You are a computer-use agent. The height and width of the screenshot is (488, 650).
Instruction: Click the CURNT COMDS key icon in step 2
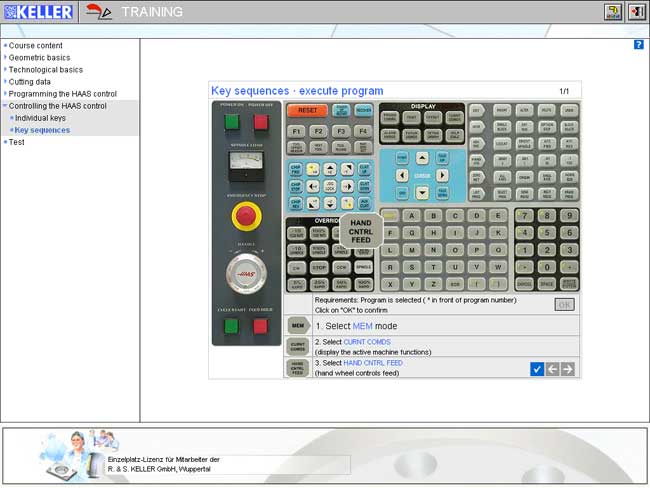click(298, 347)
